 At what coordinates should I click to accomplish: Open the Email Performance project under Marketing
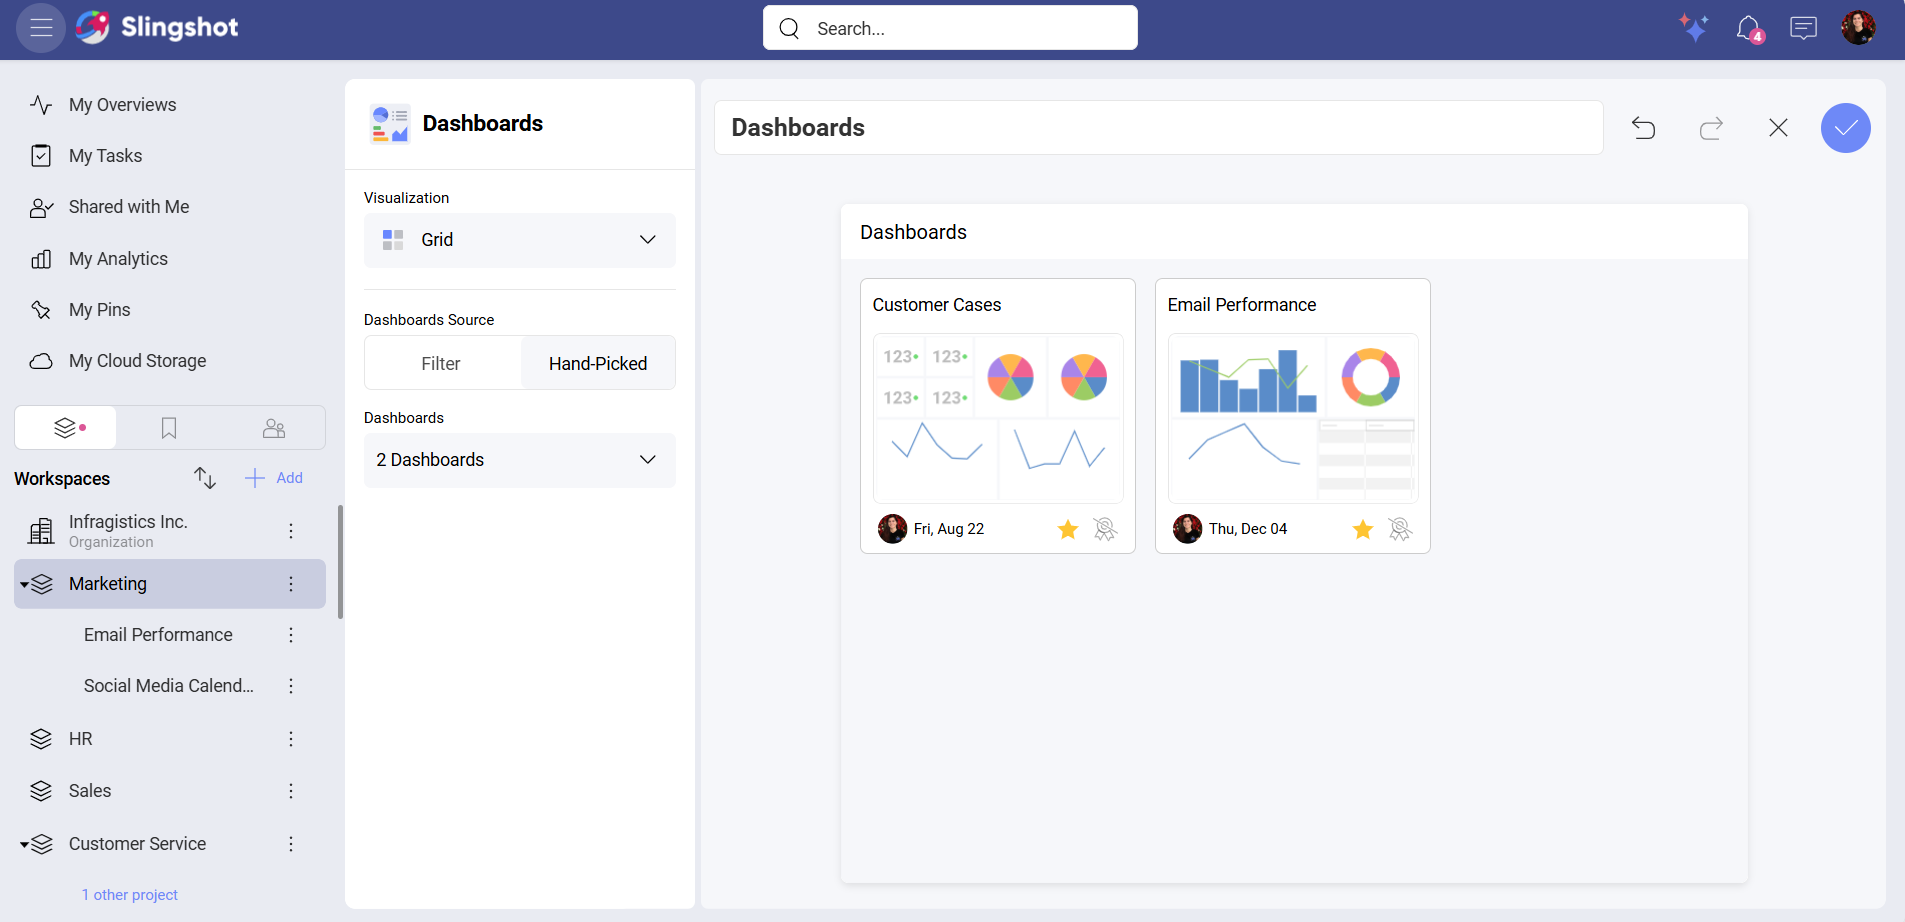point(158,634)
